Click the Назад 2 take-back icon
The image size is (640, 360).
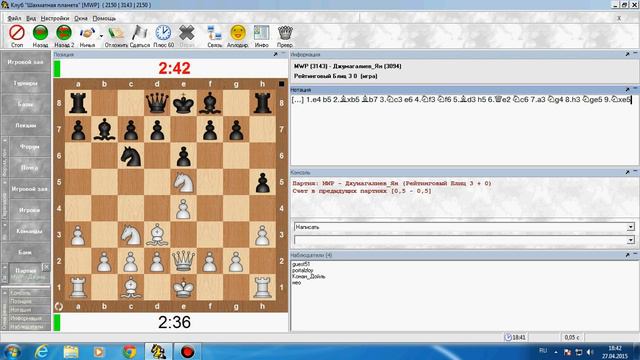pyautogui.click(x=64, y=33)
